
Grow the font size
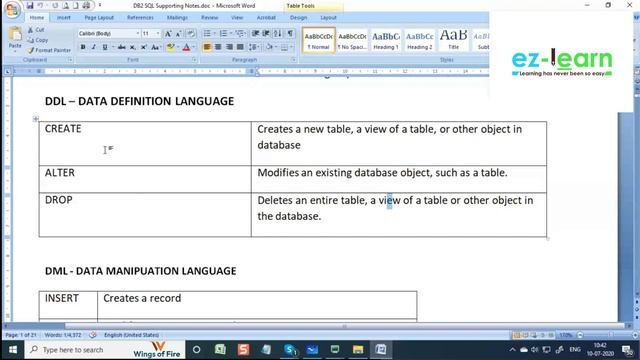coord(168,34)
